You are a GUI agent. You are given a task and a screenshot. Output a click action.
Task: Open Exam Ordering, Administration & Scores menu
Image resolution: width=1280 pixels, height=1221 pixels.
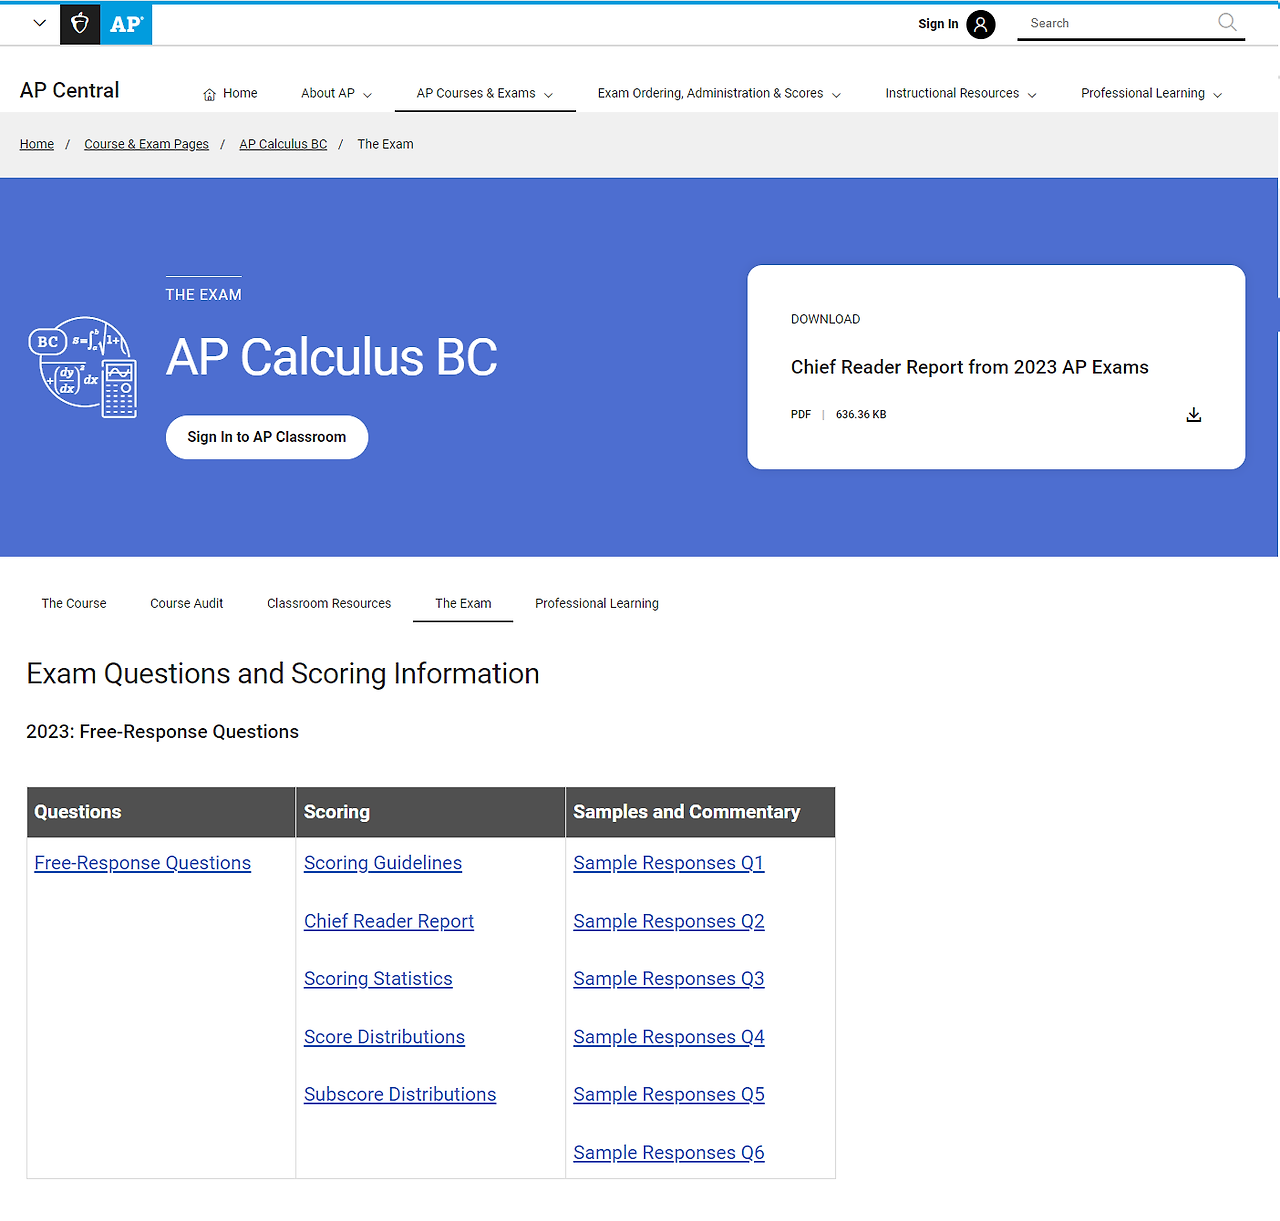click(719, 93)
